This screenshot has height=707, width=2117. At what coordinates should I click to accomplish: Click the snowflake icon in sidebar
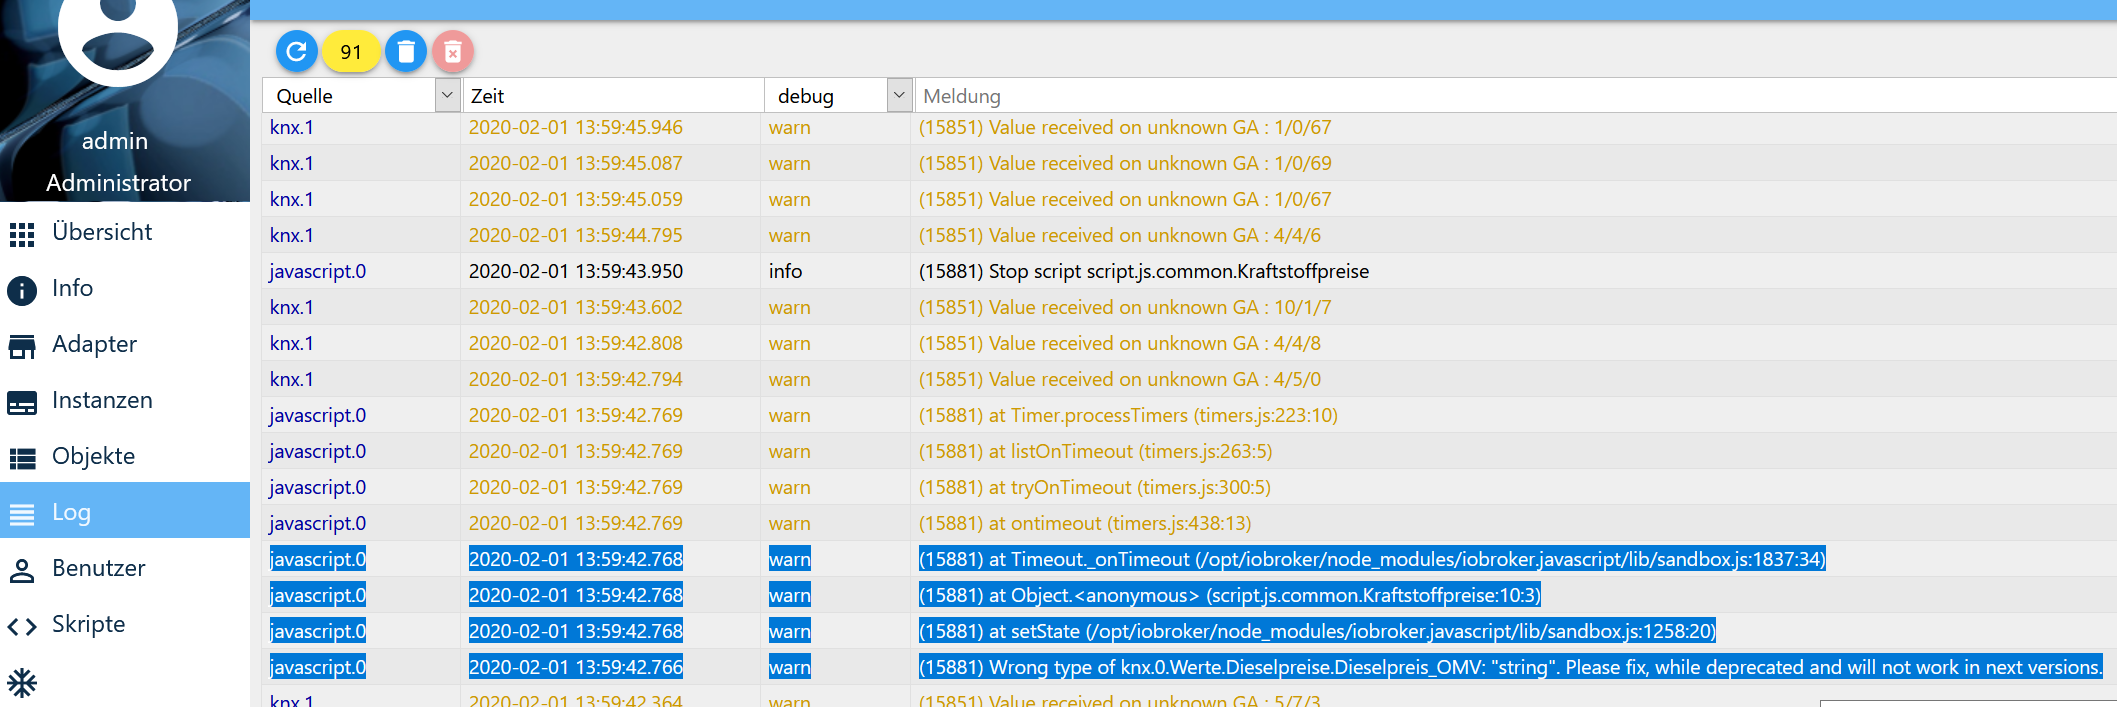[x=22, y=683]
